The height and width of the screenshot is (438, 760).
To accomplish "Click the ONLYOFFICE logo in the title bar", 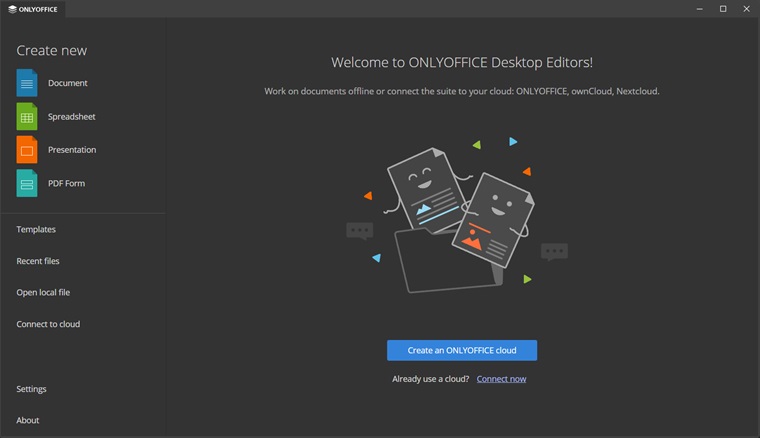I will coord(33,9).
